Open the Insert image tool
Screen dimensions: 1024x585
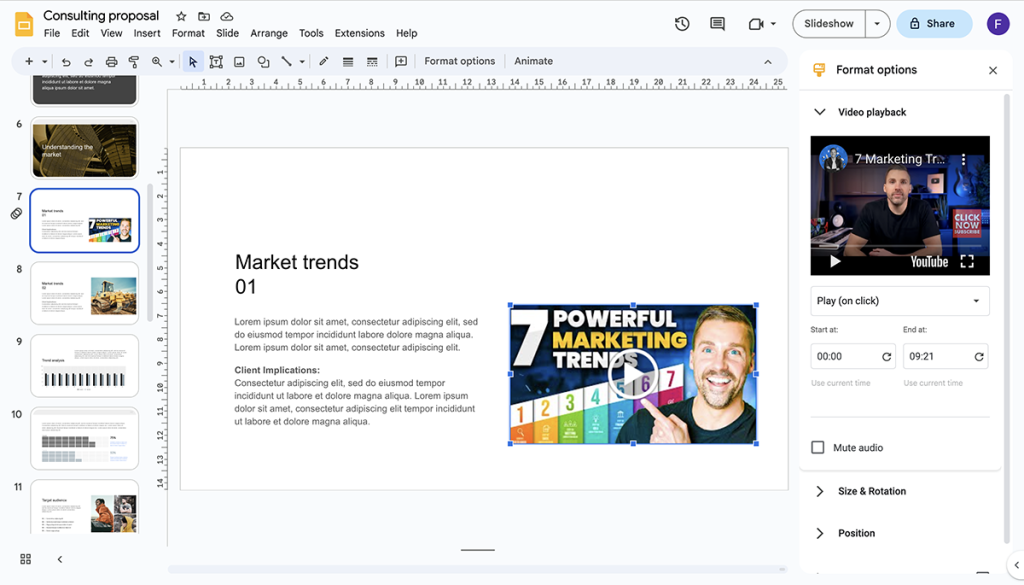tap(239, 61)
